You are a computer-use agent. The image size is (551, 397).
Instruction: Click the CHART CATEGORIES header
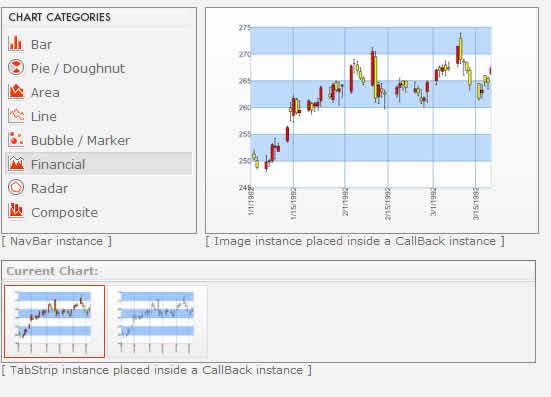point(59,17)
